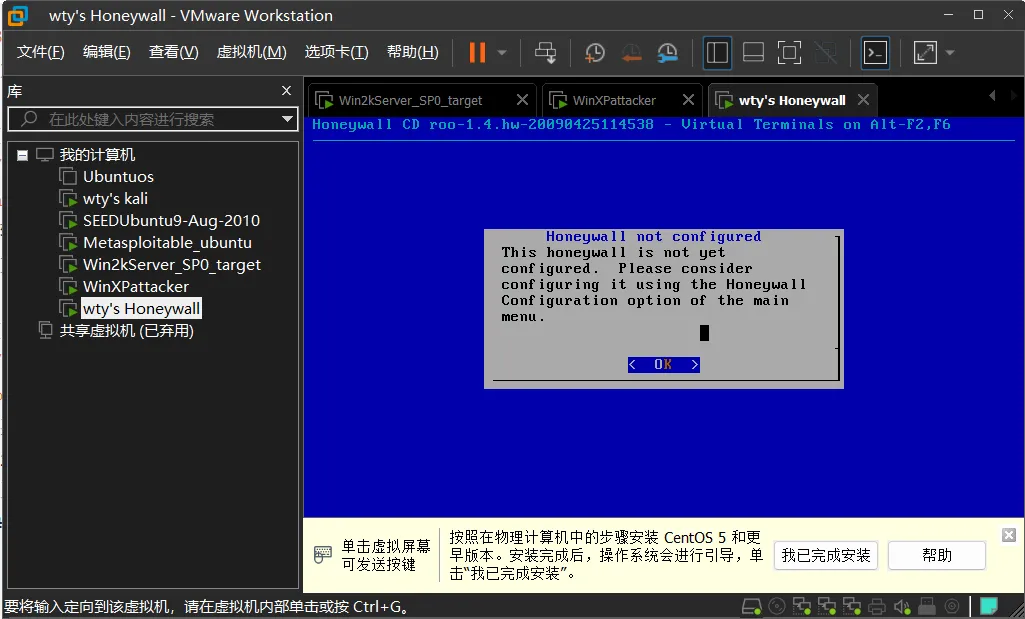Open the power options dropdown arrow
Image resolution: width=1025 pixels, height=619 pixels.
coord(502,52)
